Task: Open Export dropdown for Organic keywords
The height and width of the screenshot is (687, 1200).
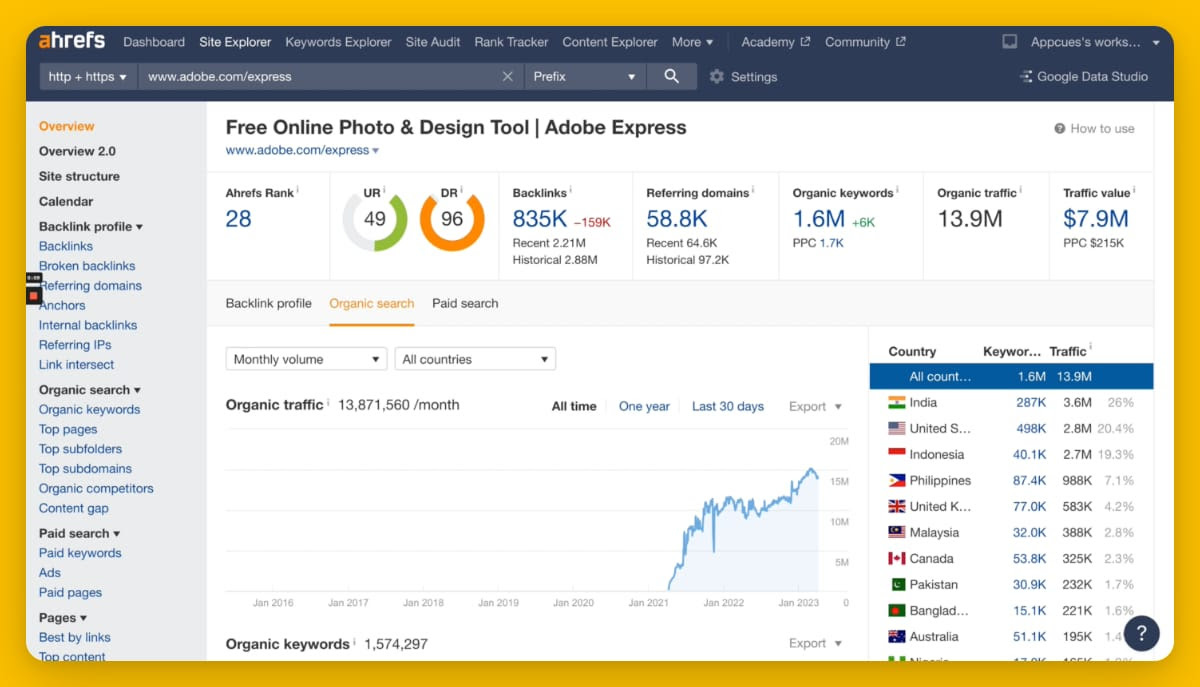Action: (x=815, y=643)
